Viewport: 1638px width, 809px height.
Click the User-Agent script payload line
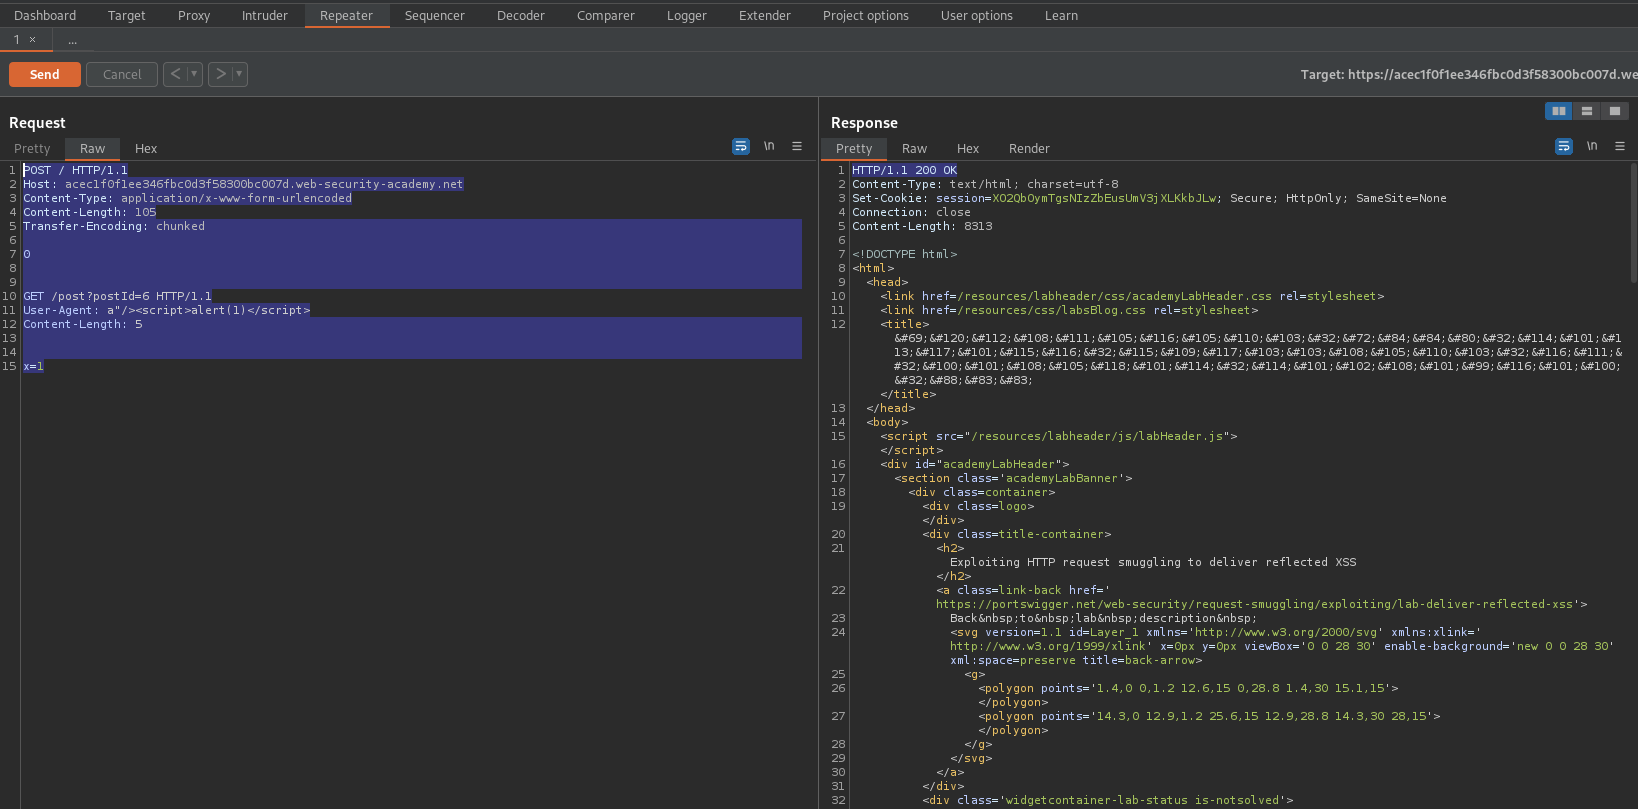pos(167,310)
